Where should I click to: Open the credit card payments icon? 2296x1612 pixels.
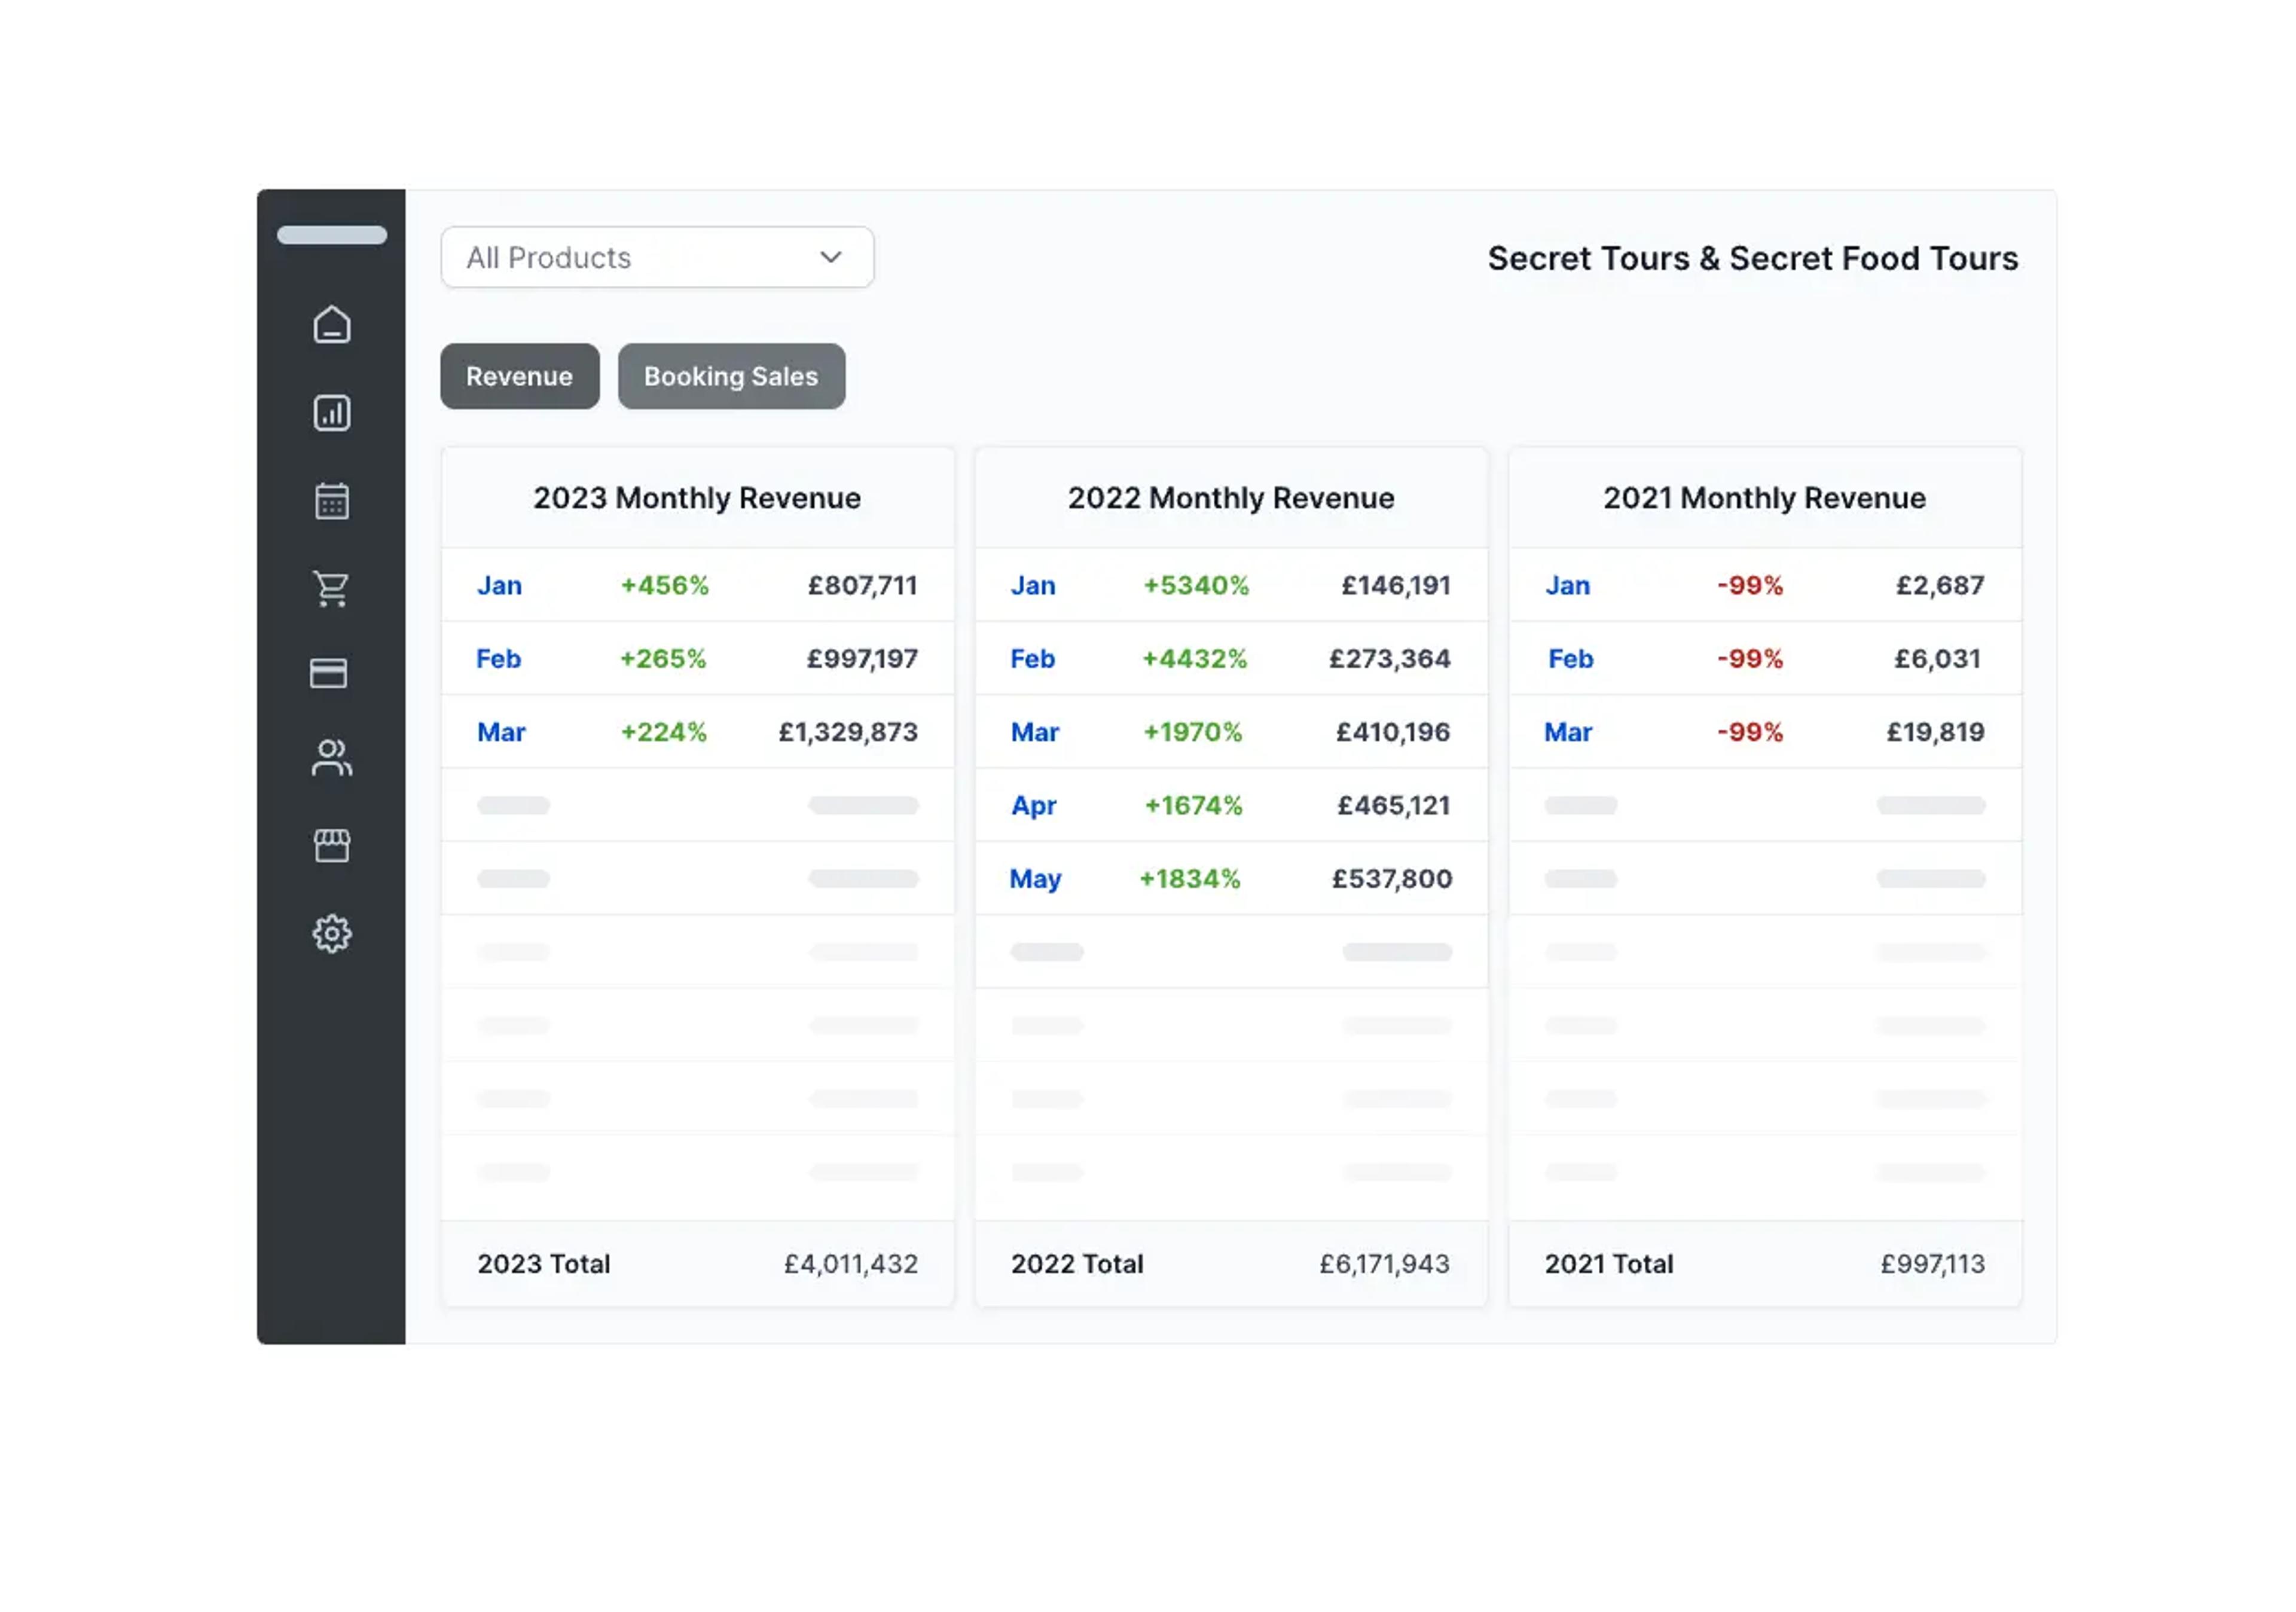click(329, 673)
